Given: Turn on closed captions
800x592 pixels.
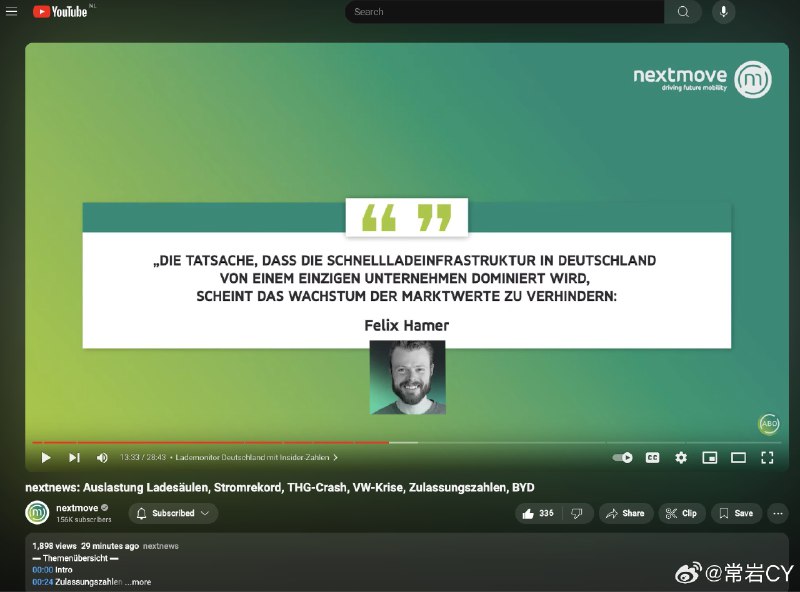Looking at the screenshot, I should pyautogui.click(x=652, y=457).
